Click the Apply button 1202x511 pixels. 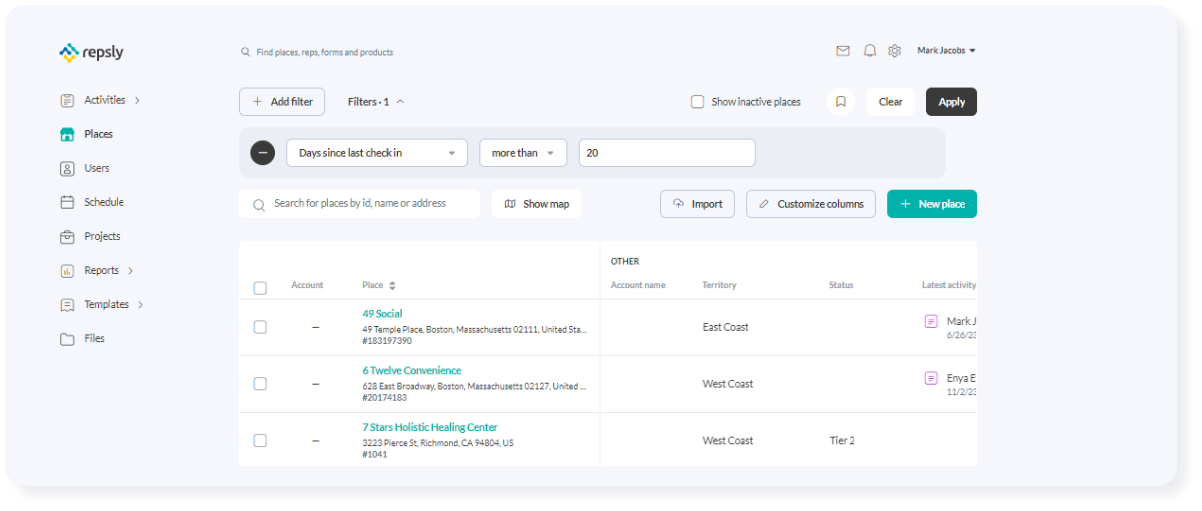(x=951, y=102)
